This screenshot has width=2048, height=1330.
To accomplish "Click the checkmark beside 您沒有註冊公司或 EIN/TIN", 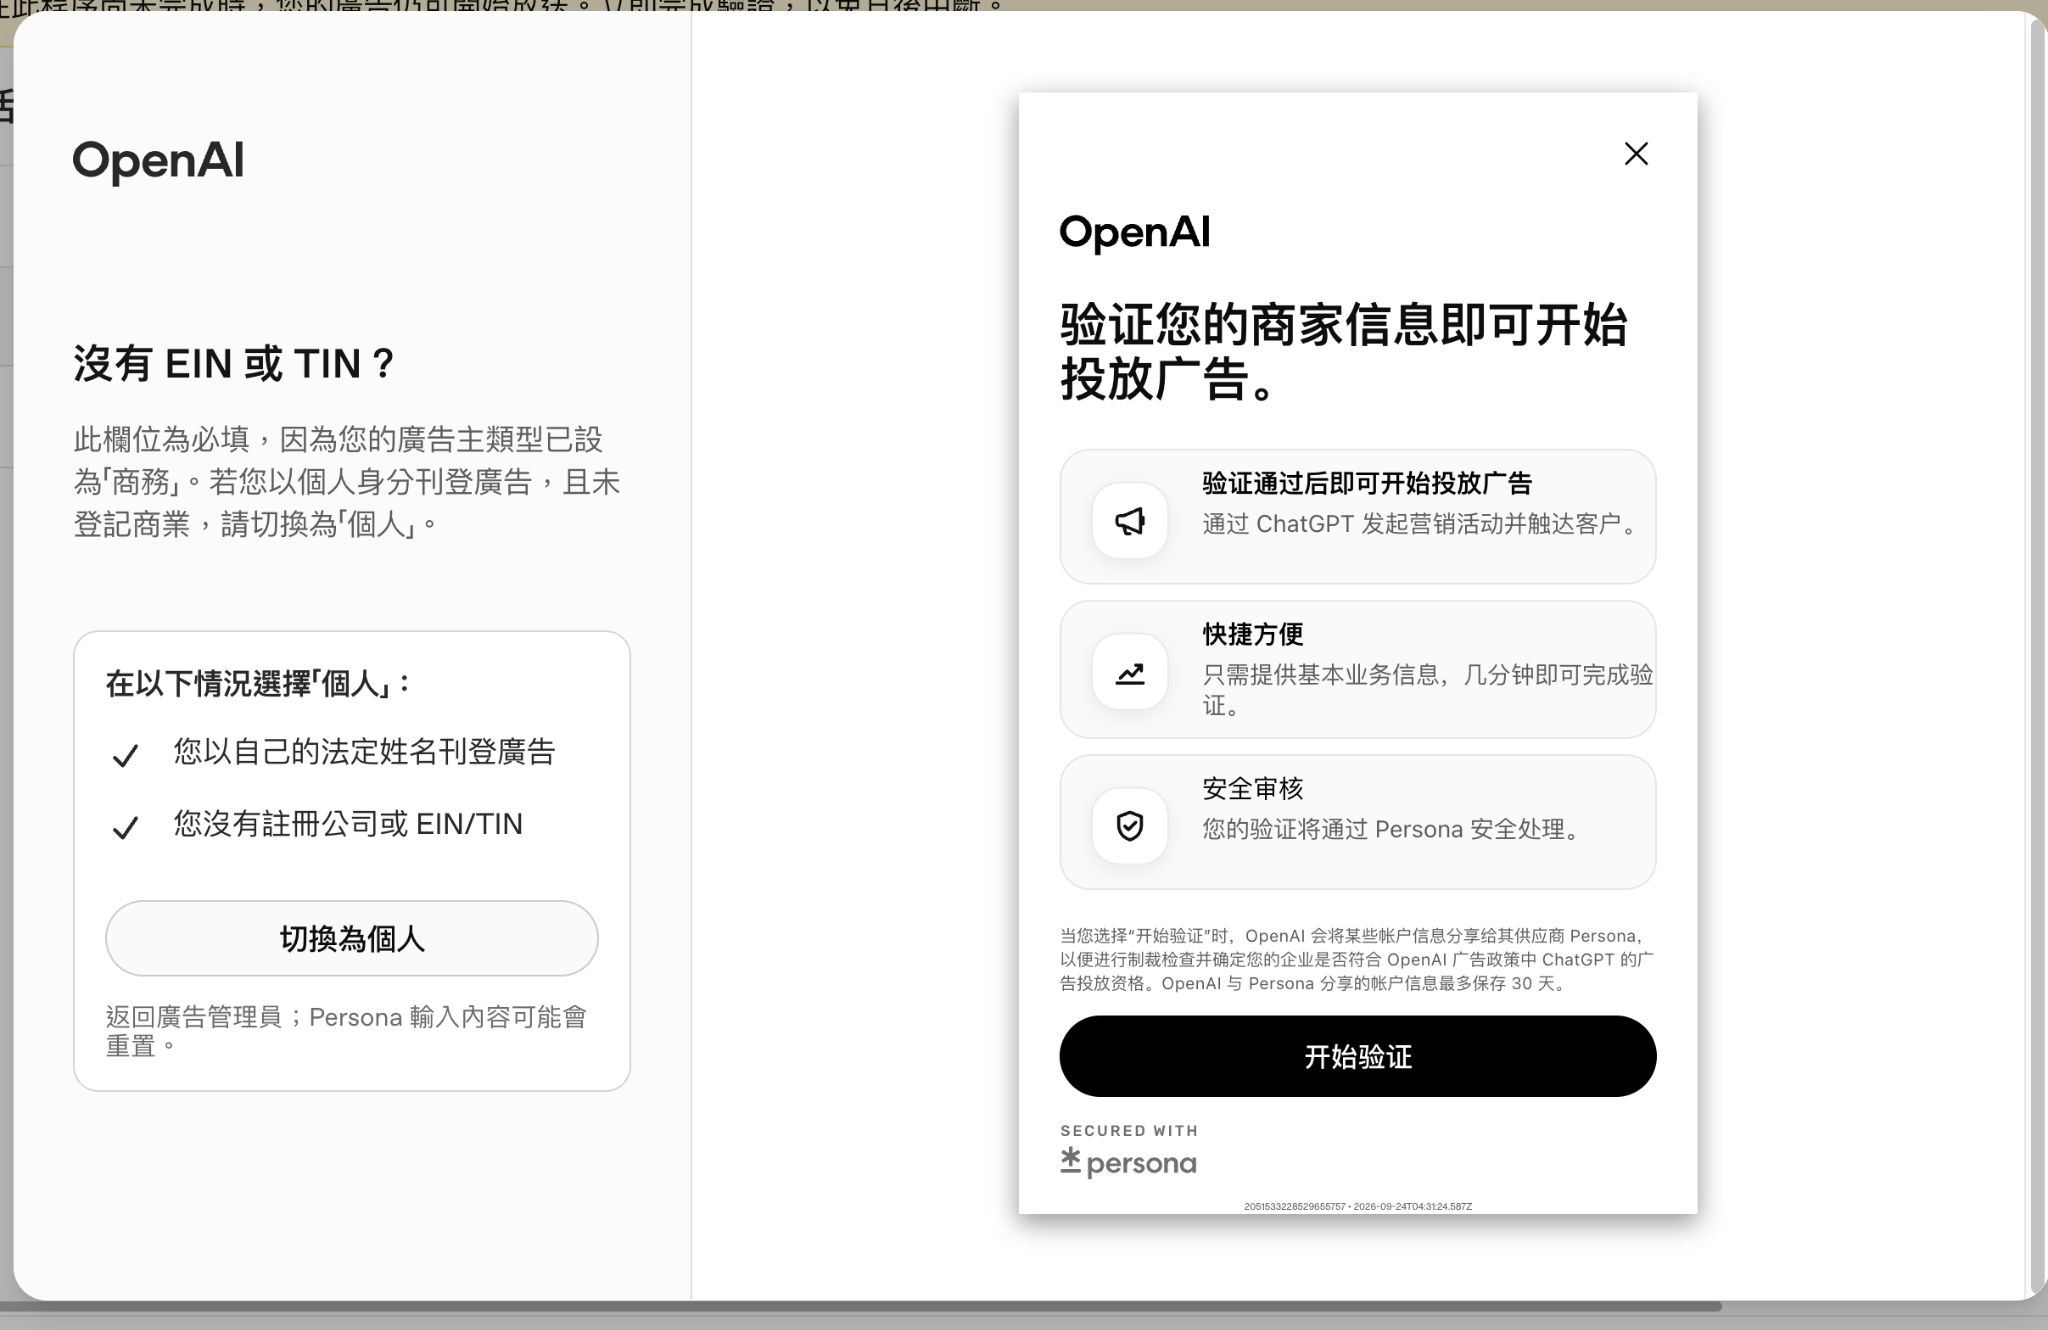I will click(x=125, y=827).
